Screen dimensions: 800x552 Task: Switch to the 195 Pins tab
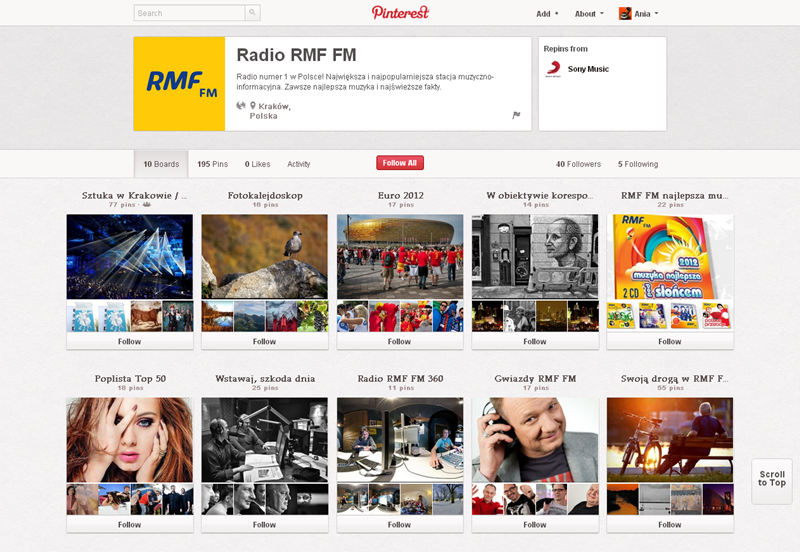(212, 164)
